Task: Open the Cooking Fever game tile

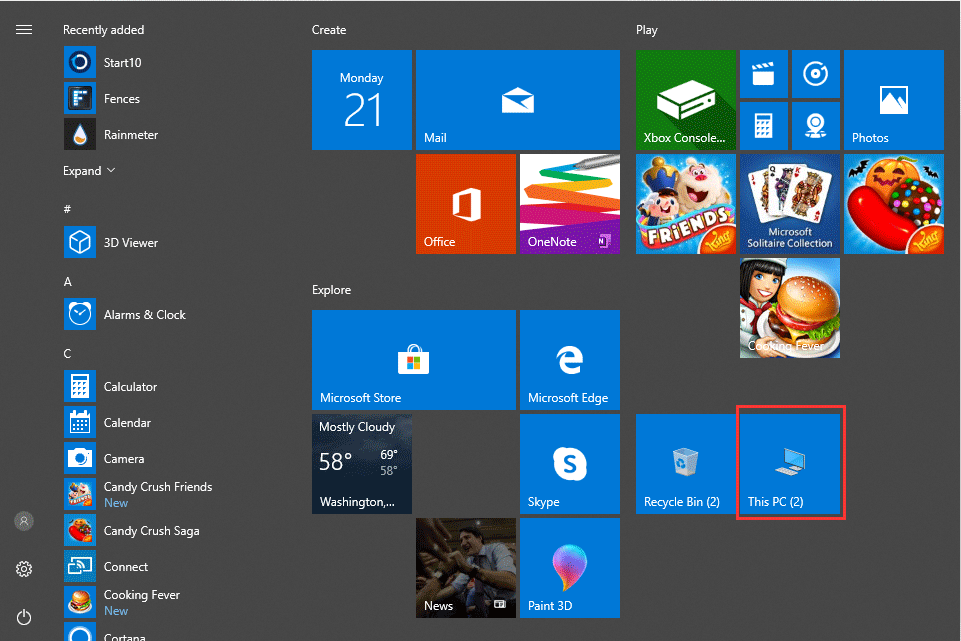Action: click(790, 308)
